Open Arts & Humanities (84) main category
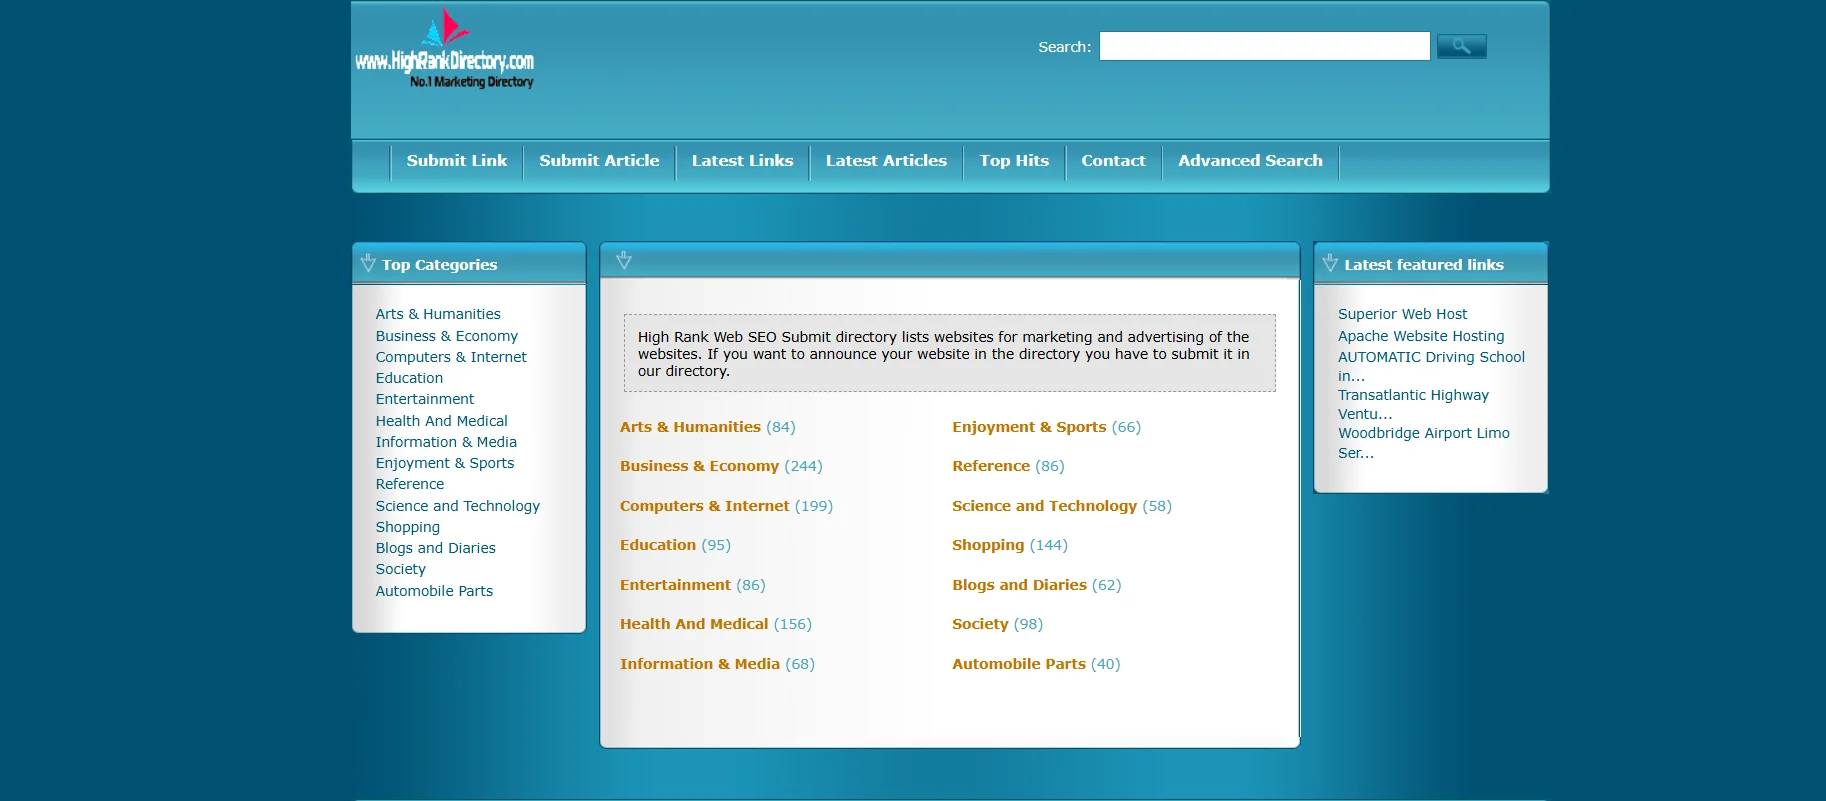This screenshot has height=801, width=1826. click(690, 427)
